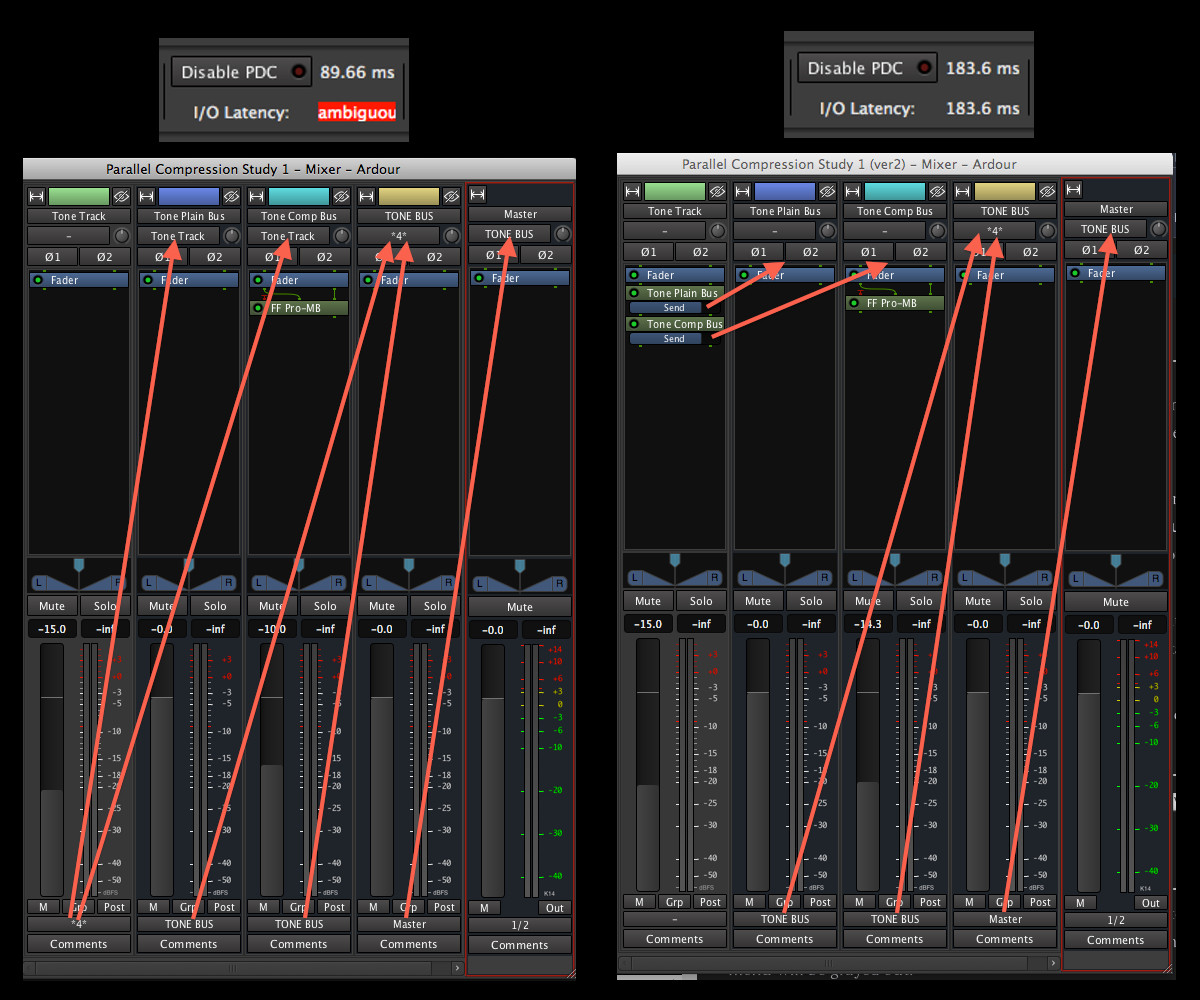Open Comments on the Master strip
Image resolution: width=1200 pixels, height=1000 pixels.
click(x=520, y=944)
